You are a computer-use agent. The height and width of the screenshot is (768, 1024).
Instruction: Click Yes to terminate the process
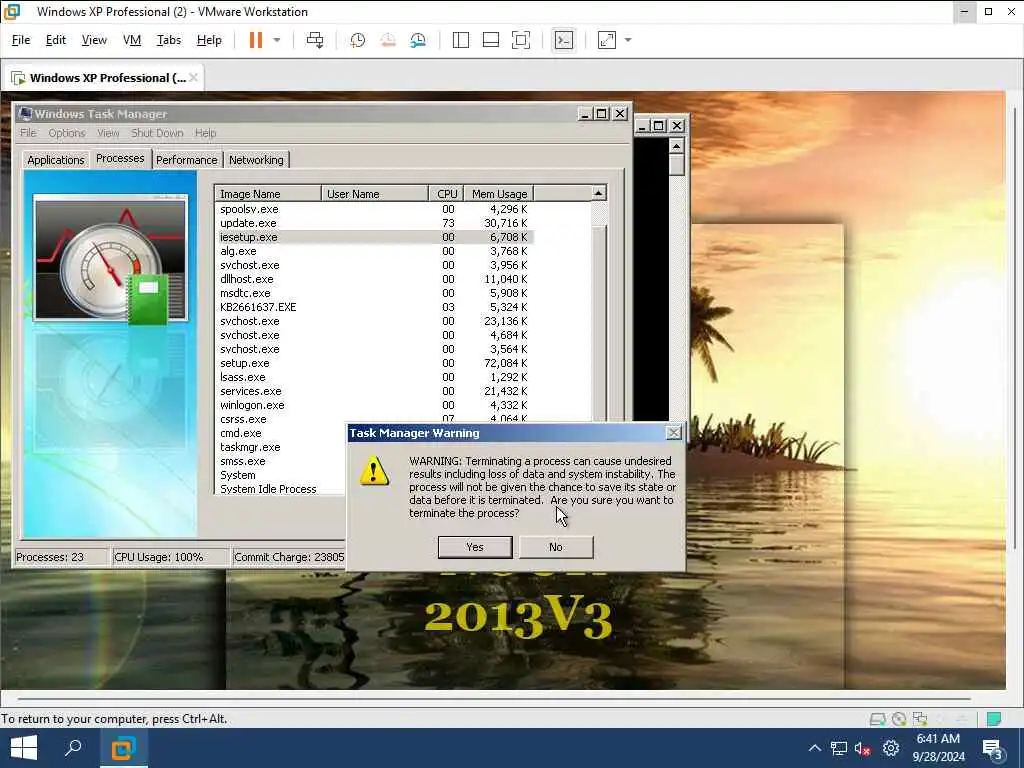(475, 547)
